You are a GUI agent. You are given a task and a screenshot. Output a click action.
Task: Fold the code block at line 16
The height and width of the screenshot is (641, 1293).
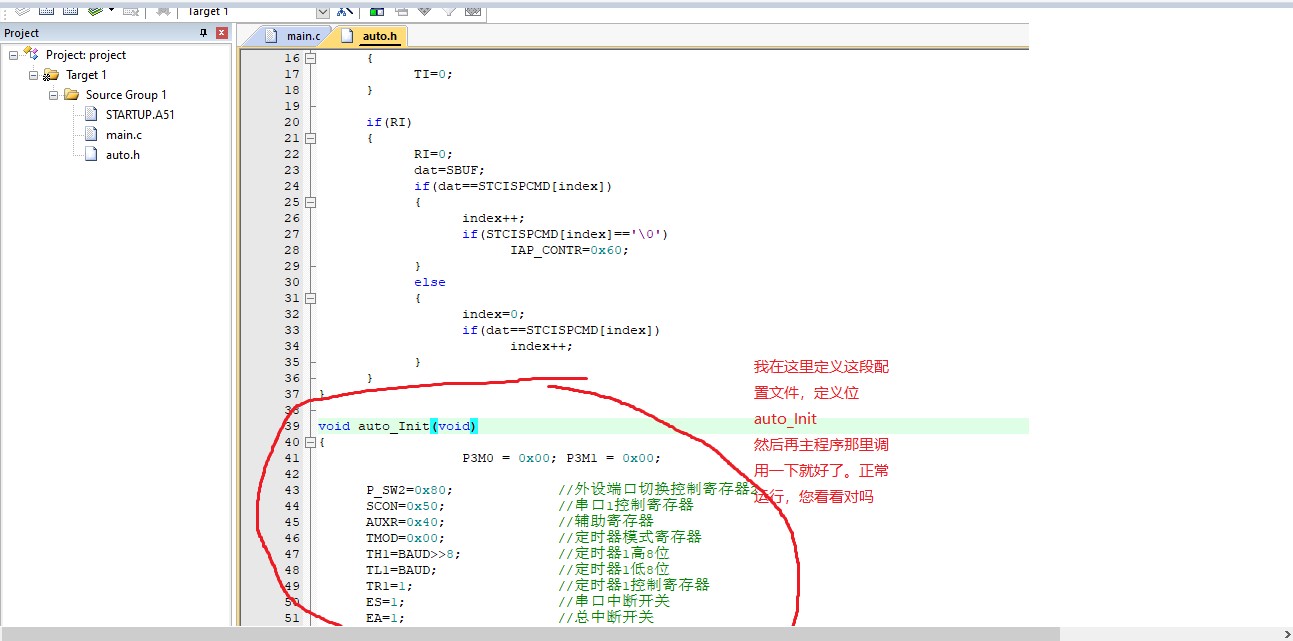[x=310, y=58]
